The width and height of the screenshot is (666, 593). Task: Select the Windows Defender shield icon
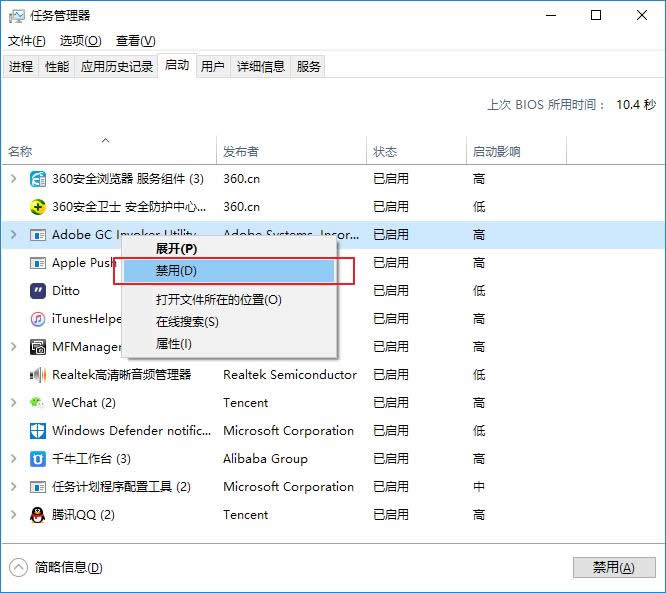(38, 431)
